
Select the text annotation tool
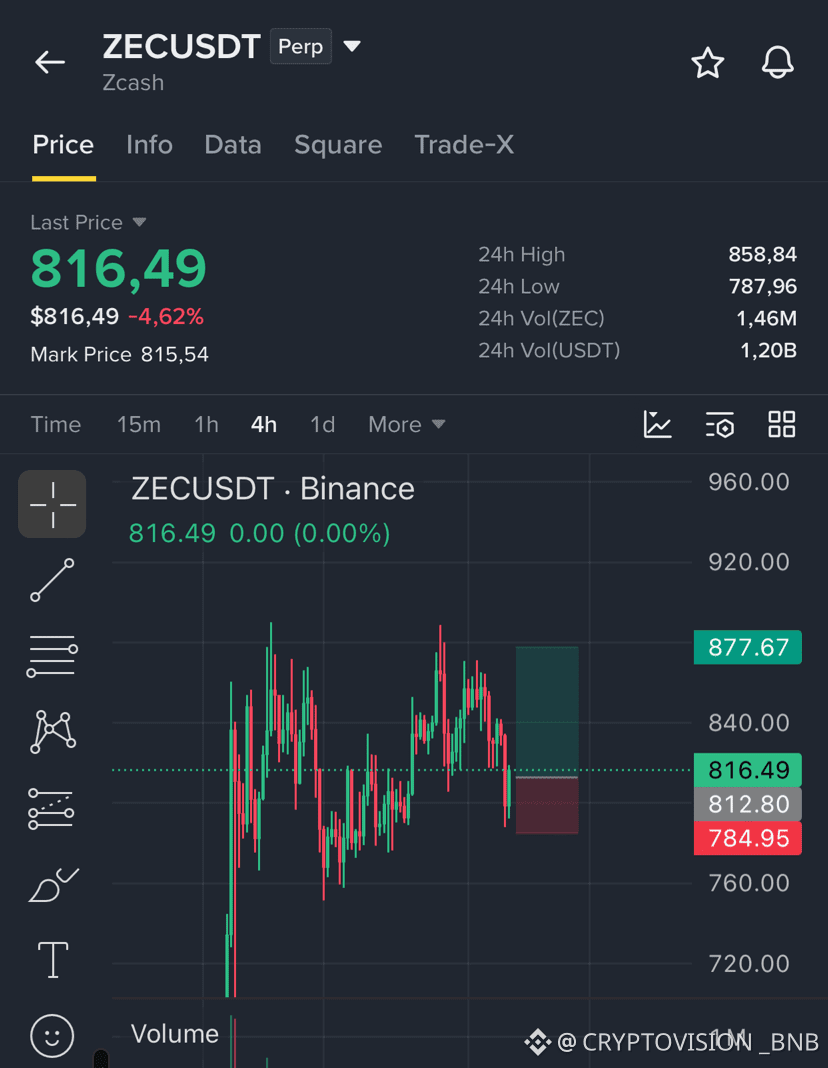point(53,960)
